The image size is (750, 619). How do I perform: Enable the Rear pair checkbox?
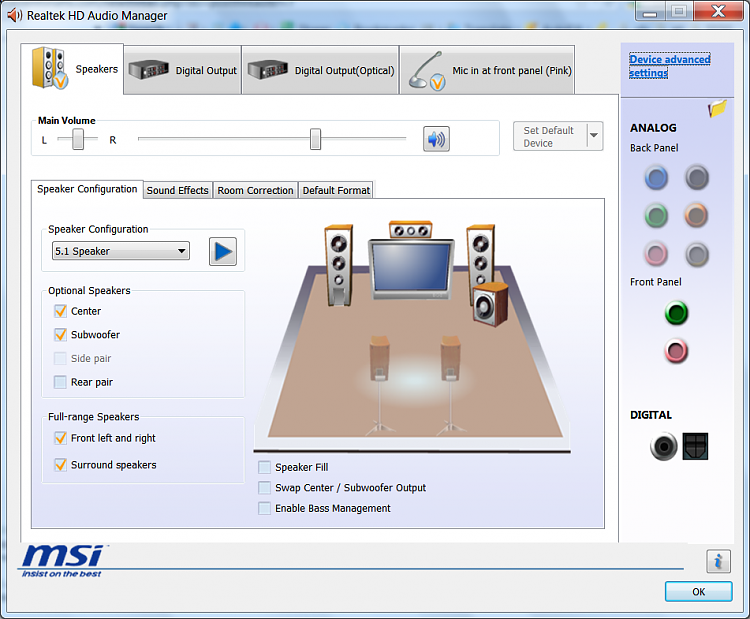(60, 382)
